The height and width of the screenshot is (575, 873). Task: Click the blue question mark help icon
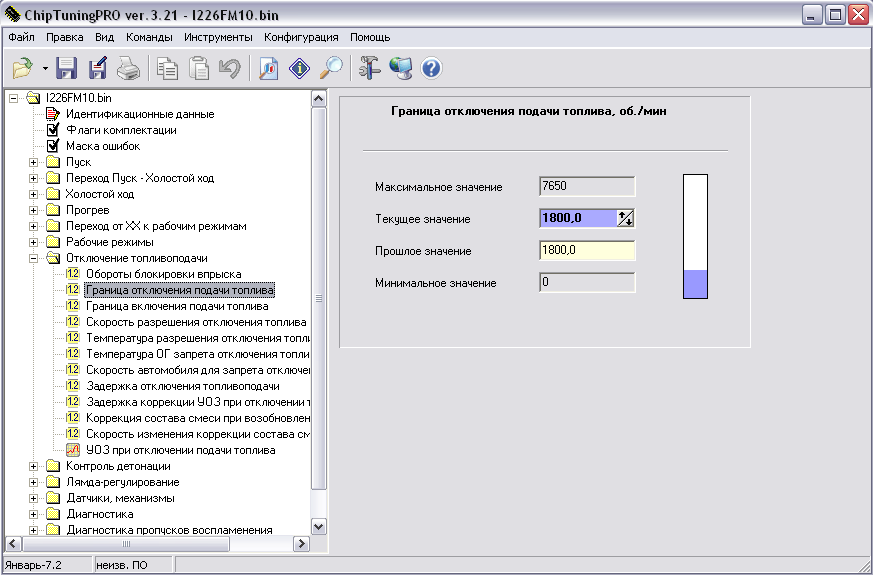[431, 68]
